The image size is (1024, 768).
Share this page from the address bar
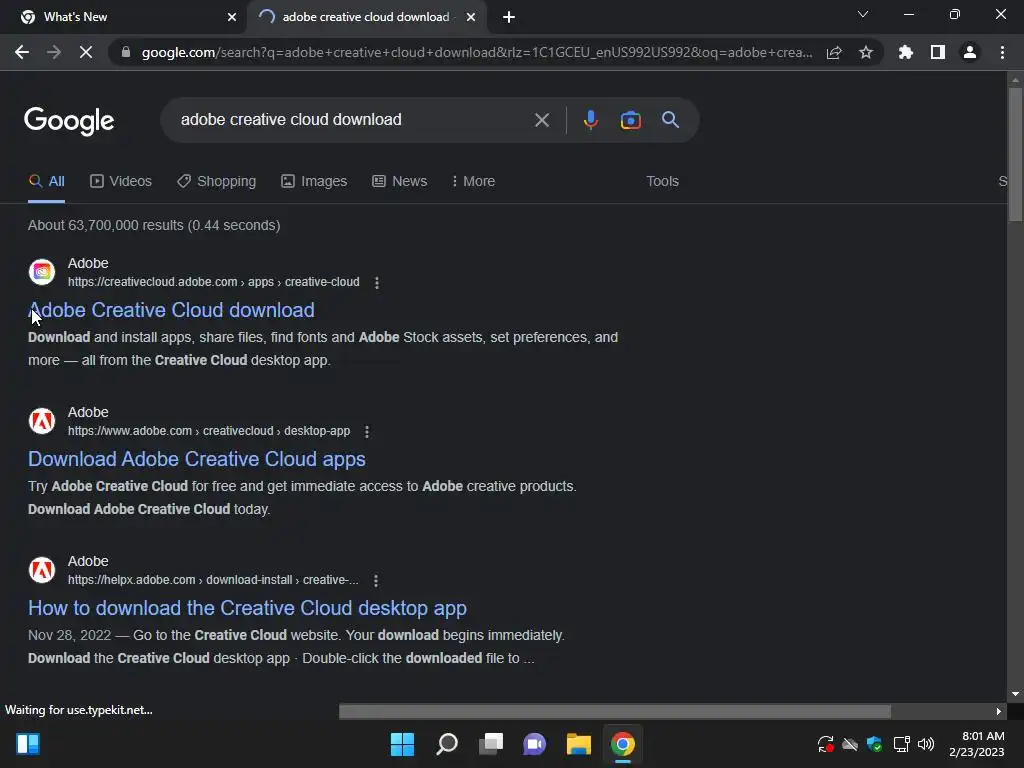pyautogui.click(x=834, y=52)
